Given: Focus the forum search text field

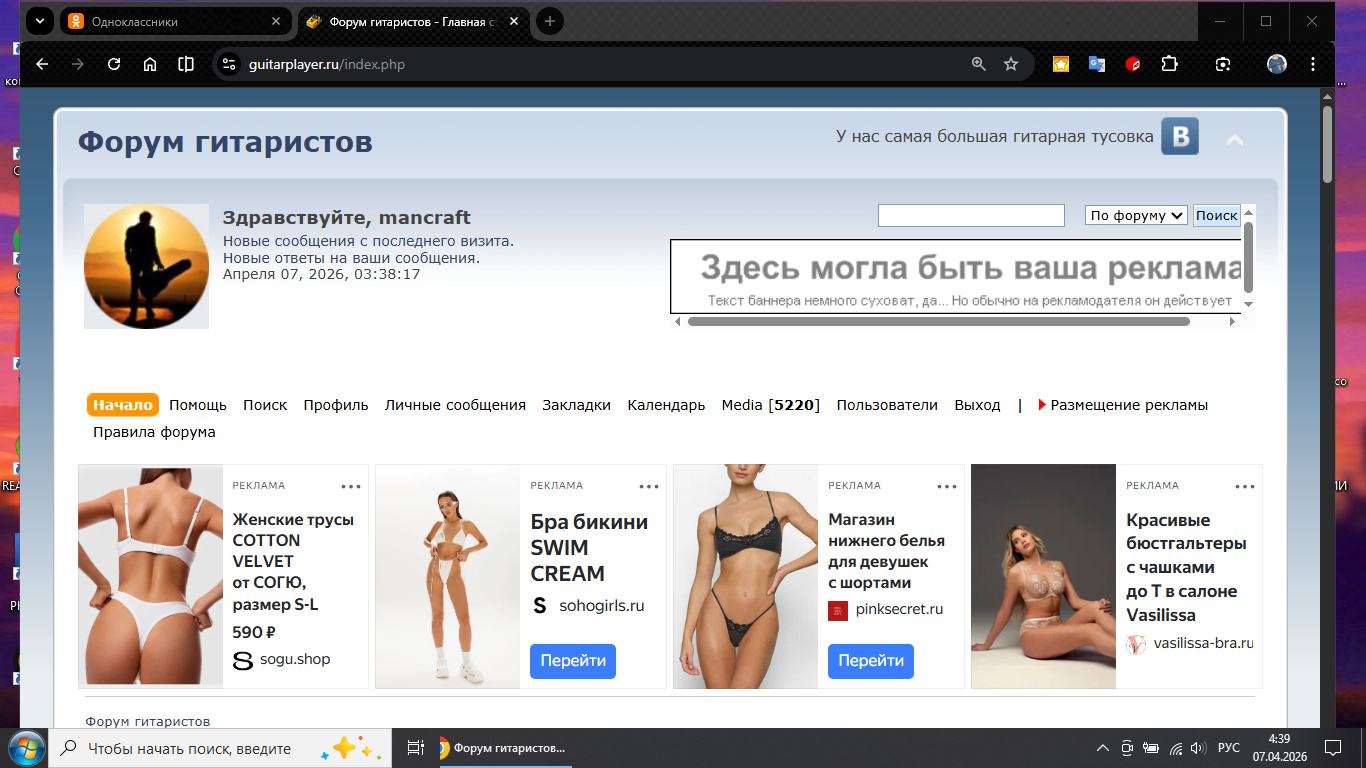Looking at the screenshot, I should click(971, 215).
